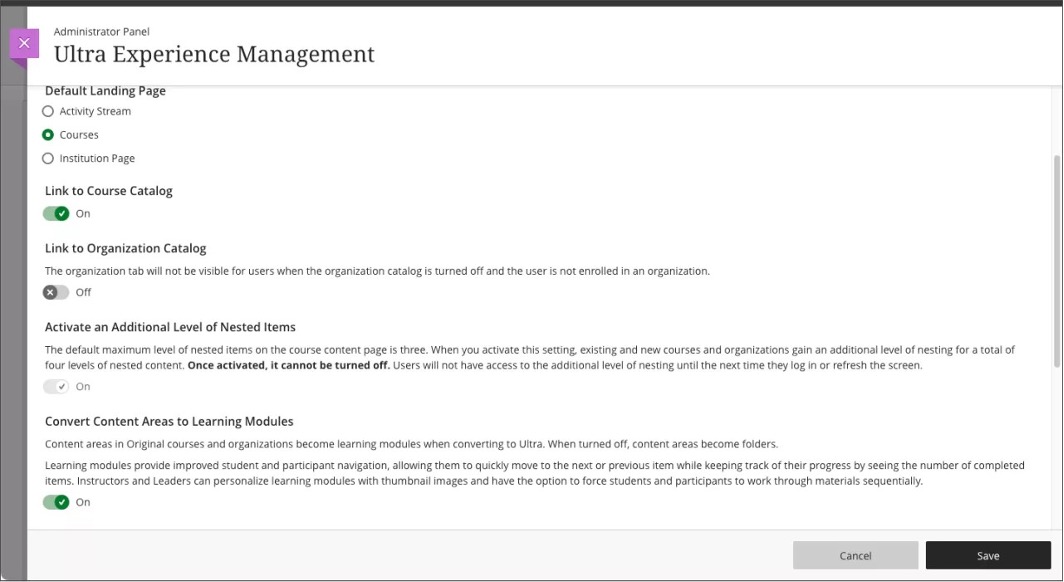Click the Link to Course Catalog heading
Image resolution: width=1064 pixels, height=582 pixels.
pyautogui.click(x=108, y=191)
